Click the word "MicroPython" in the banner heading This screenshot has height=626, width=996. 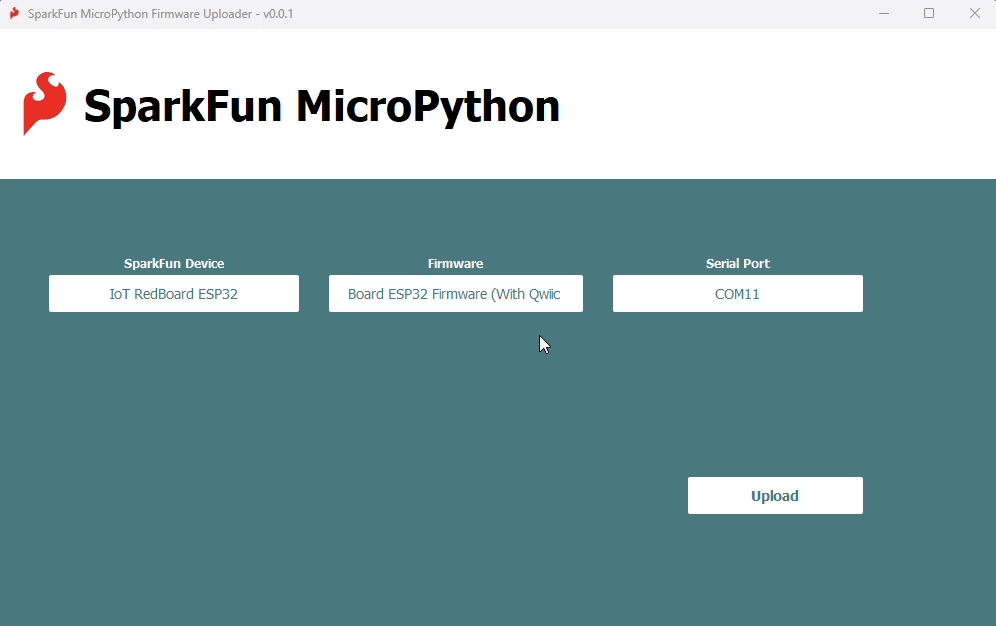(427, 106)
